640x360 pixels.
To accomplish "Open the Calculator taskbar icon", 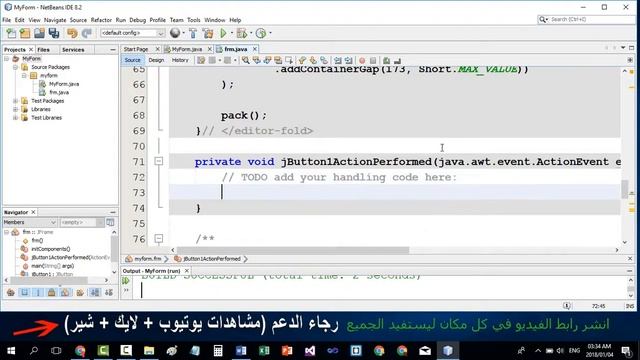I will click(x=218, y=350).
